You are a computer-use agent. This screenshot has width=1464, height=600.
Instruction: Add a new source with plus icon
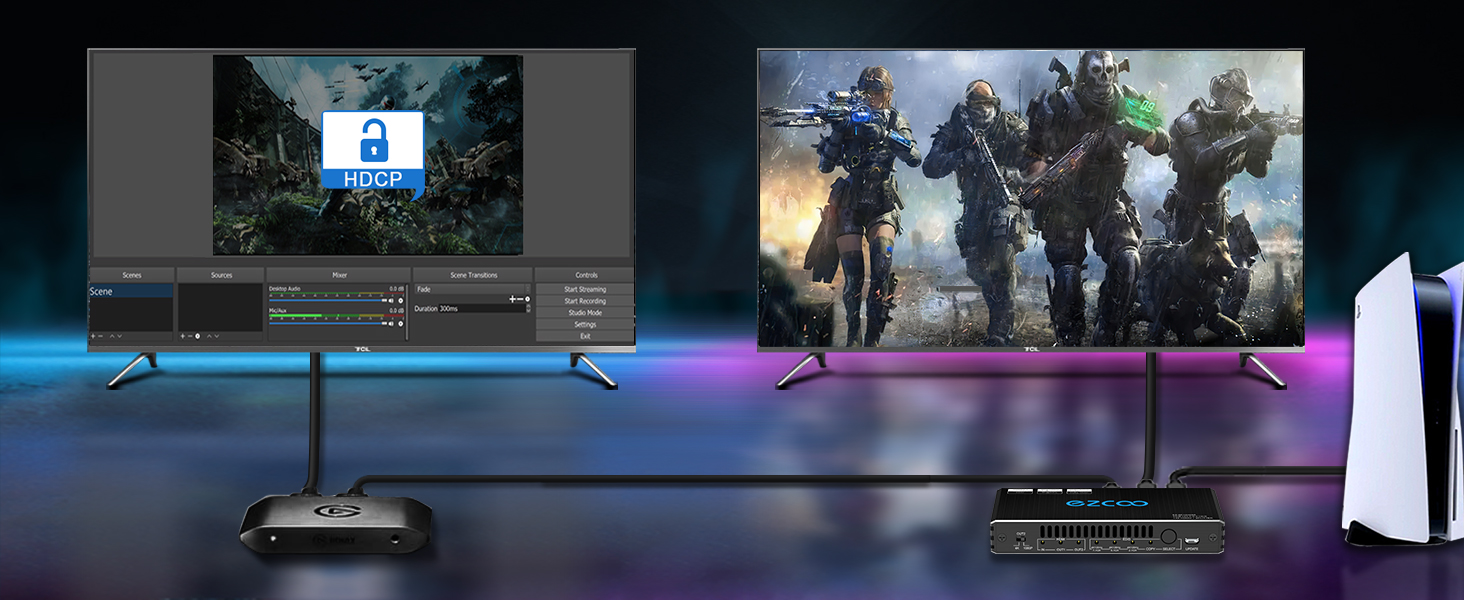[181, 336]
